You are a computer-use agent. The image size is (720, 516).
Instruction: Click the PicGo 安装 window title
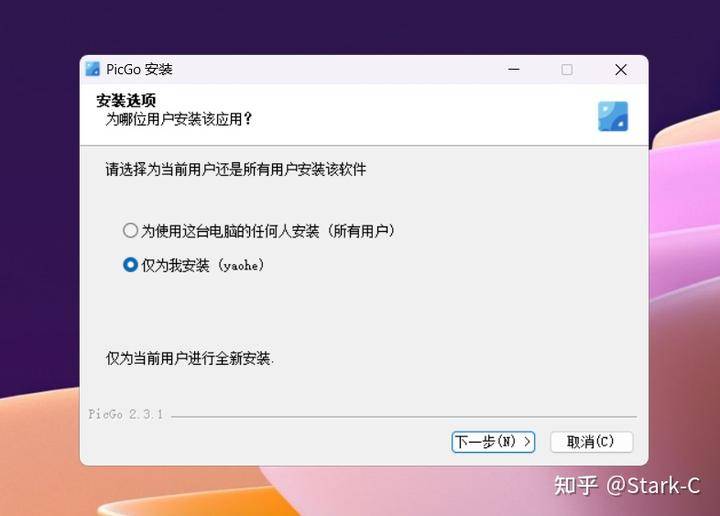pyautogui.click(x=139, y=69)
